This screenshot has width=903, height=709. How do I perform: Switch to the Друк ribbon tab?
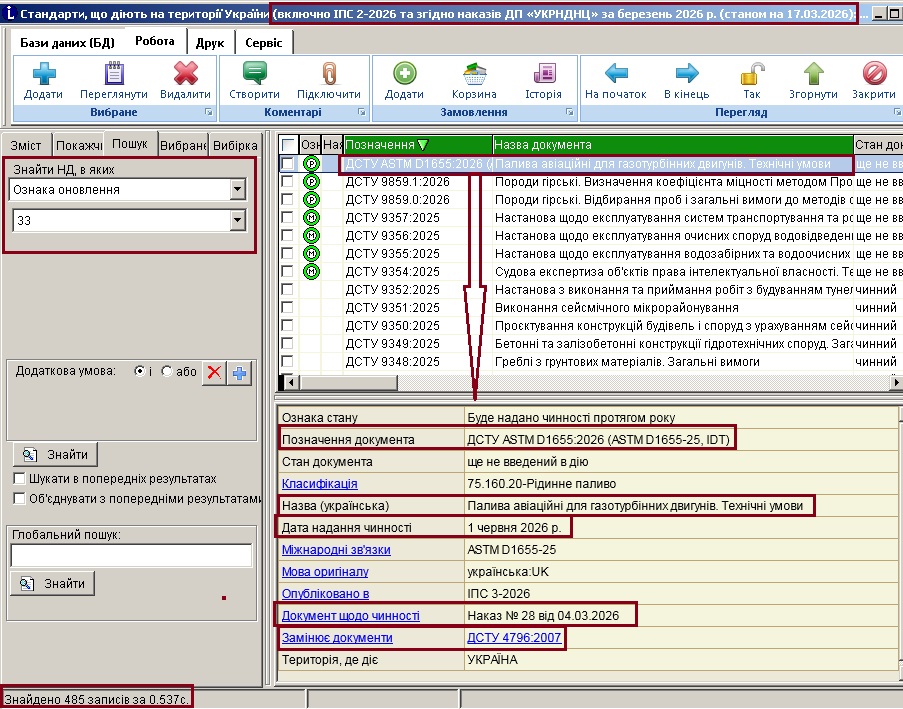[209, 42]
